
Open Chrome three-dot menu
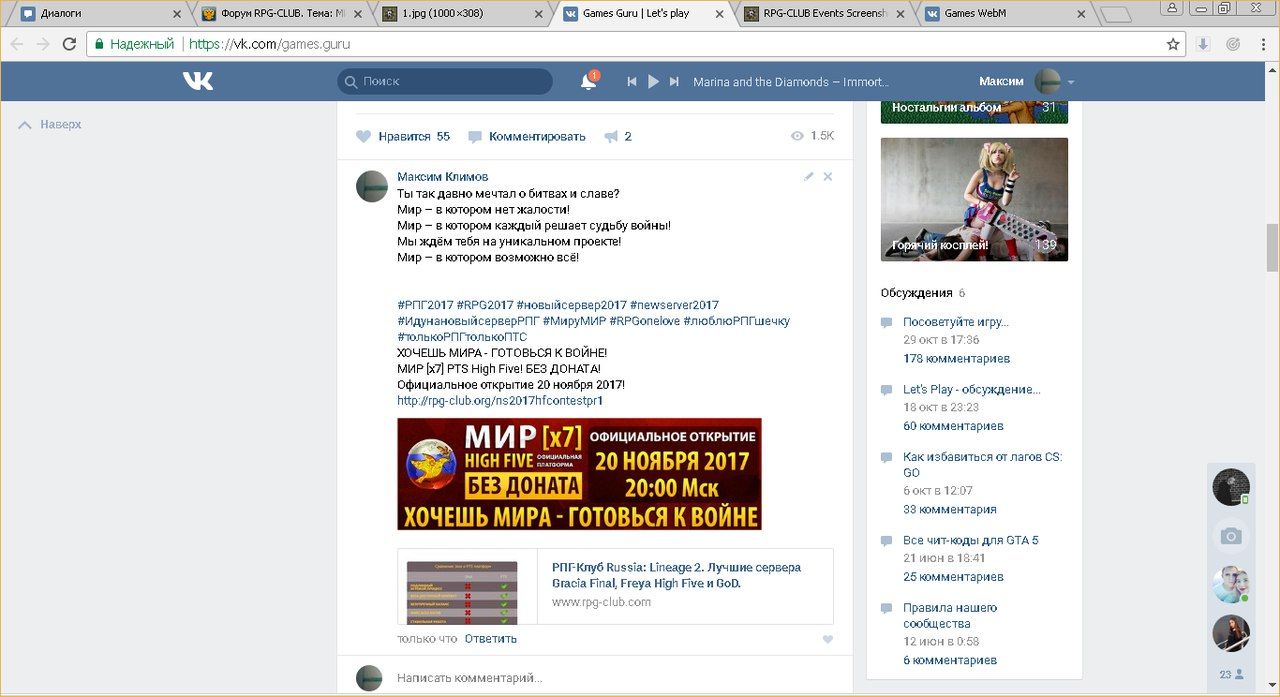tap(1262, 44)
